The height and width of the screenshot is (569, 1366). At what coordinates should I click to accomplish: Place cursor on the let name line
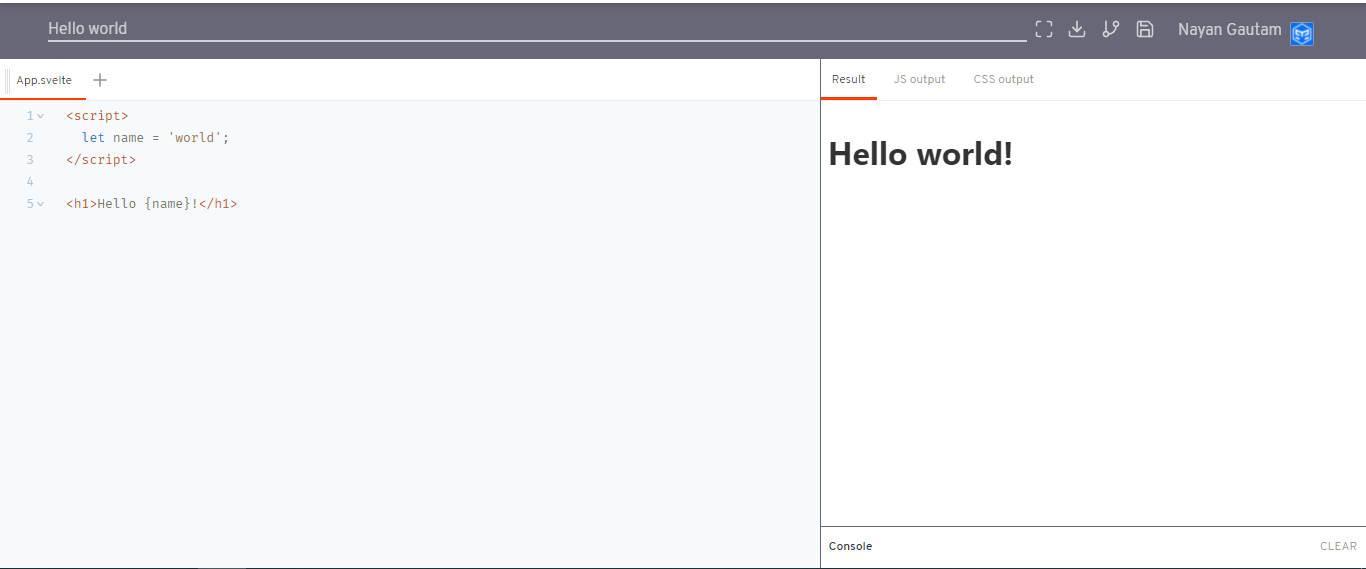(x=156, y=138)
